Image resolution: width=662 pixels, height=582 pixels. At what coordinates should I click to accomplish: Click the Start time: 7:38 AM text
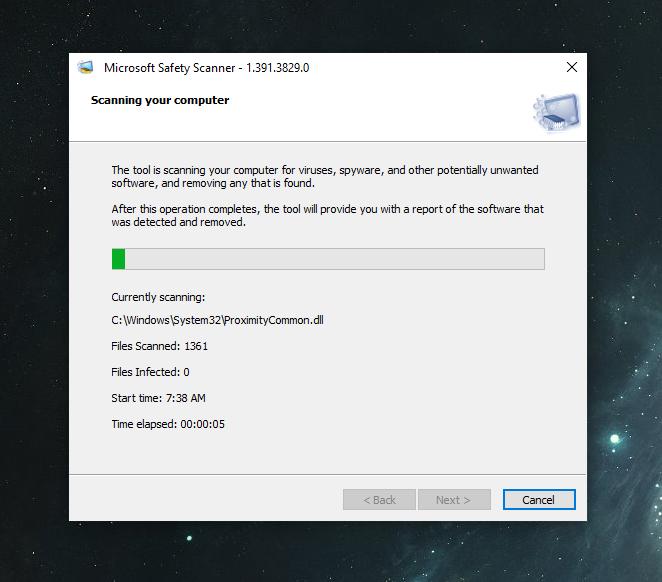(x=158, y=398)
